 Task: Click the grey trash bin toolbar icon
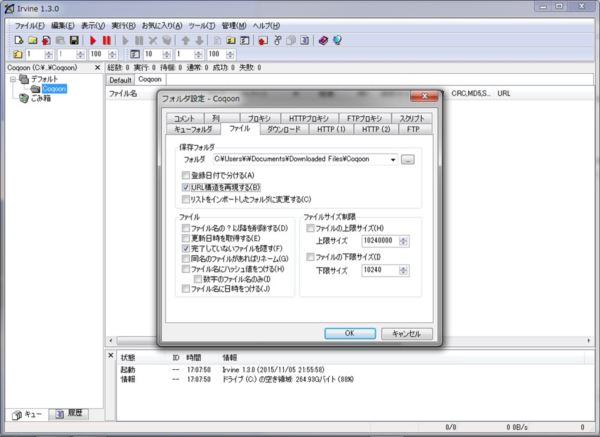click(x=166, y=40)
